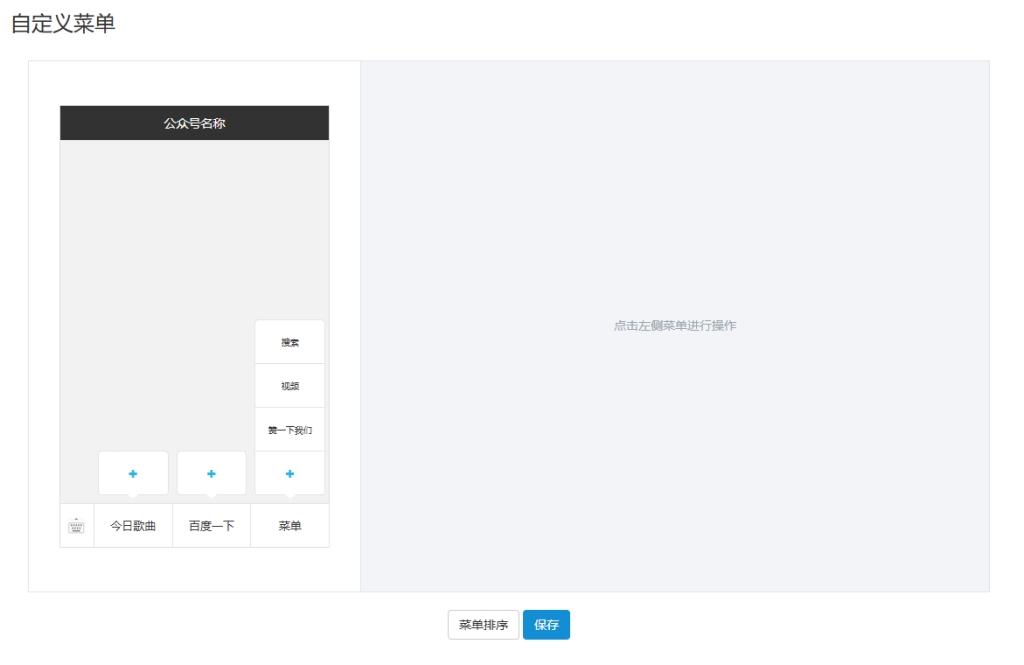Click blank page space right of 自定义菜单 title
This screenshot has width=1024, height=665.
(x=500, y=24)
